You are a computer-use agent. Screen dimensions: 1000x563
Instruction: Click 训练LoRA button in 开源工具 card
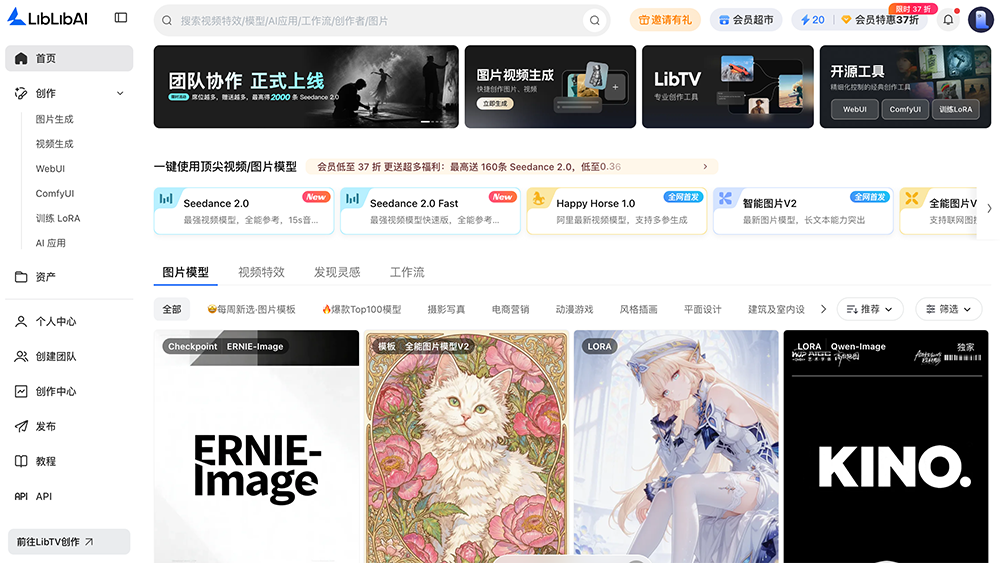click(955, 109)
